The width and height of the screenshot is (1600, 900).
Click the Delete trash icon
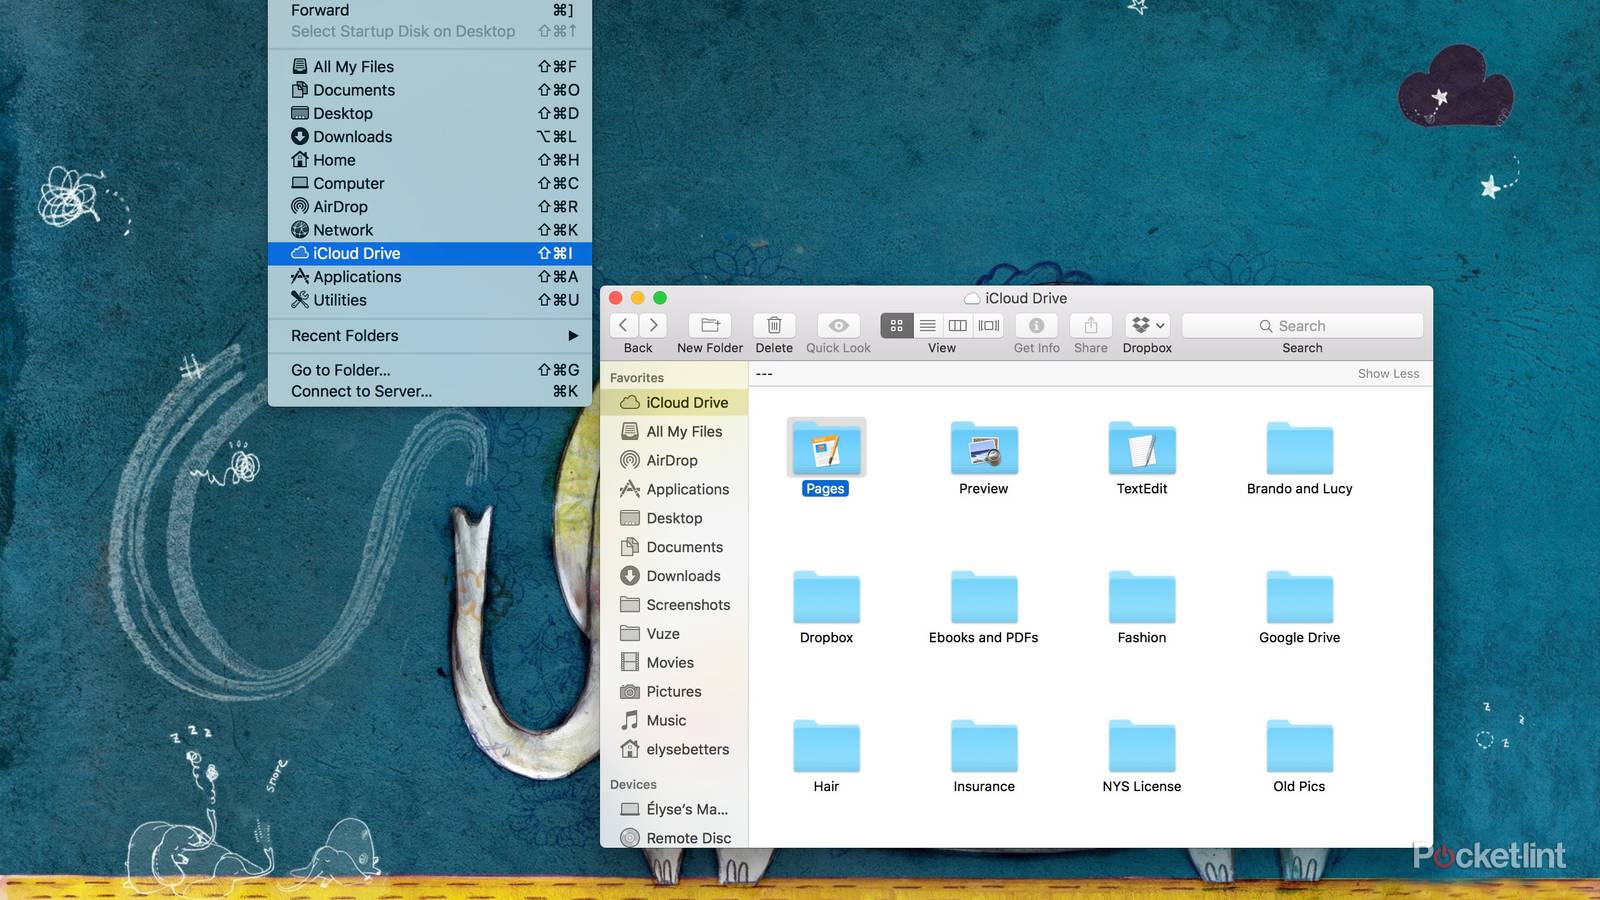point(774,325)
